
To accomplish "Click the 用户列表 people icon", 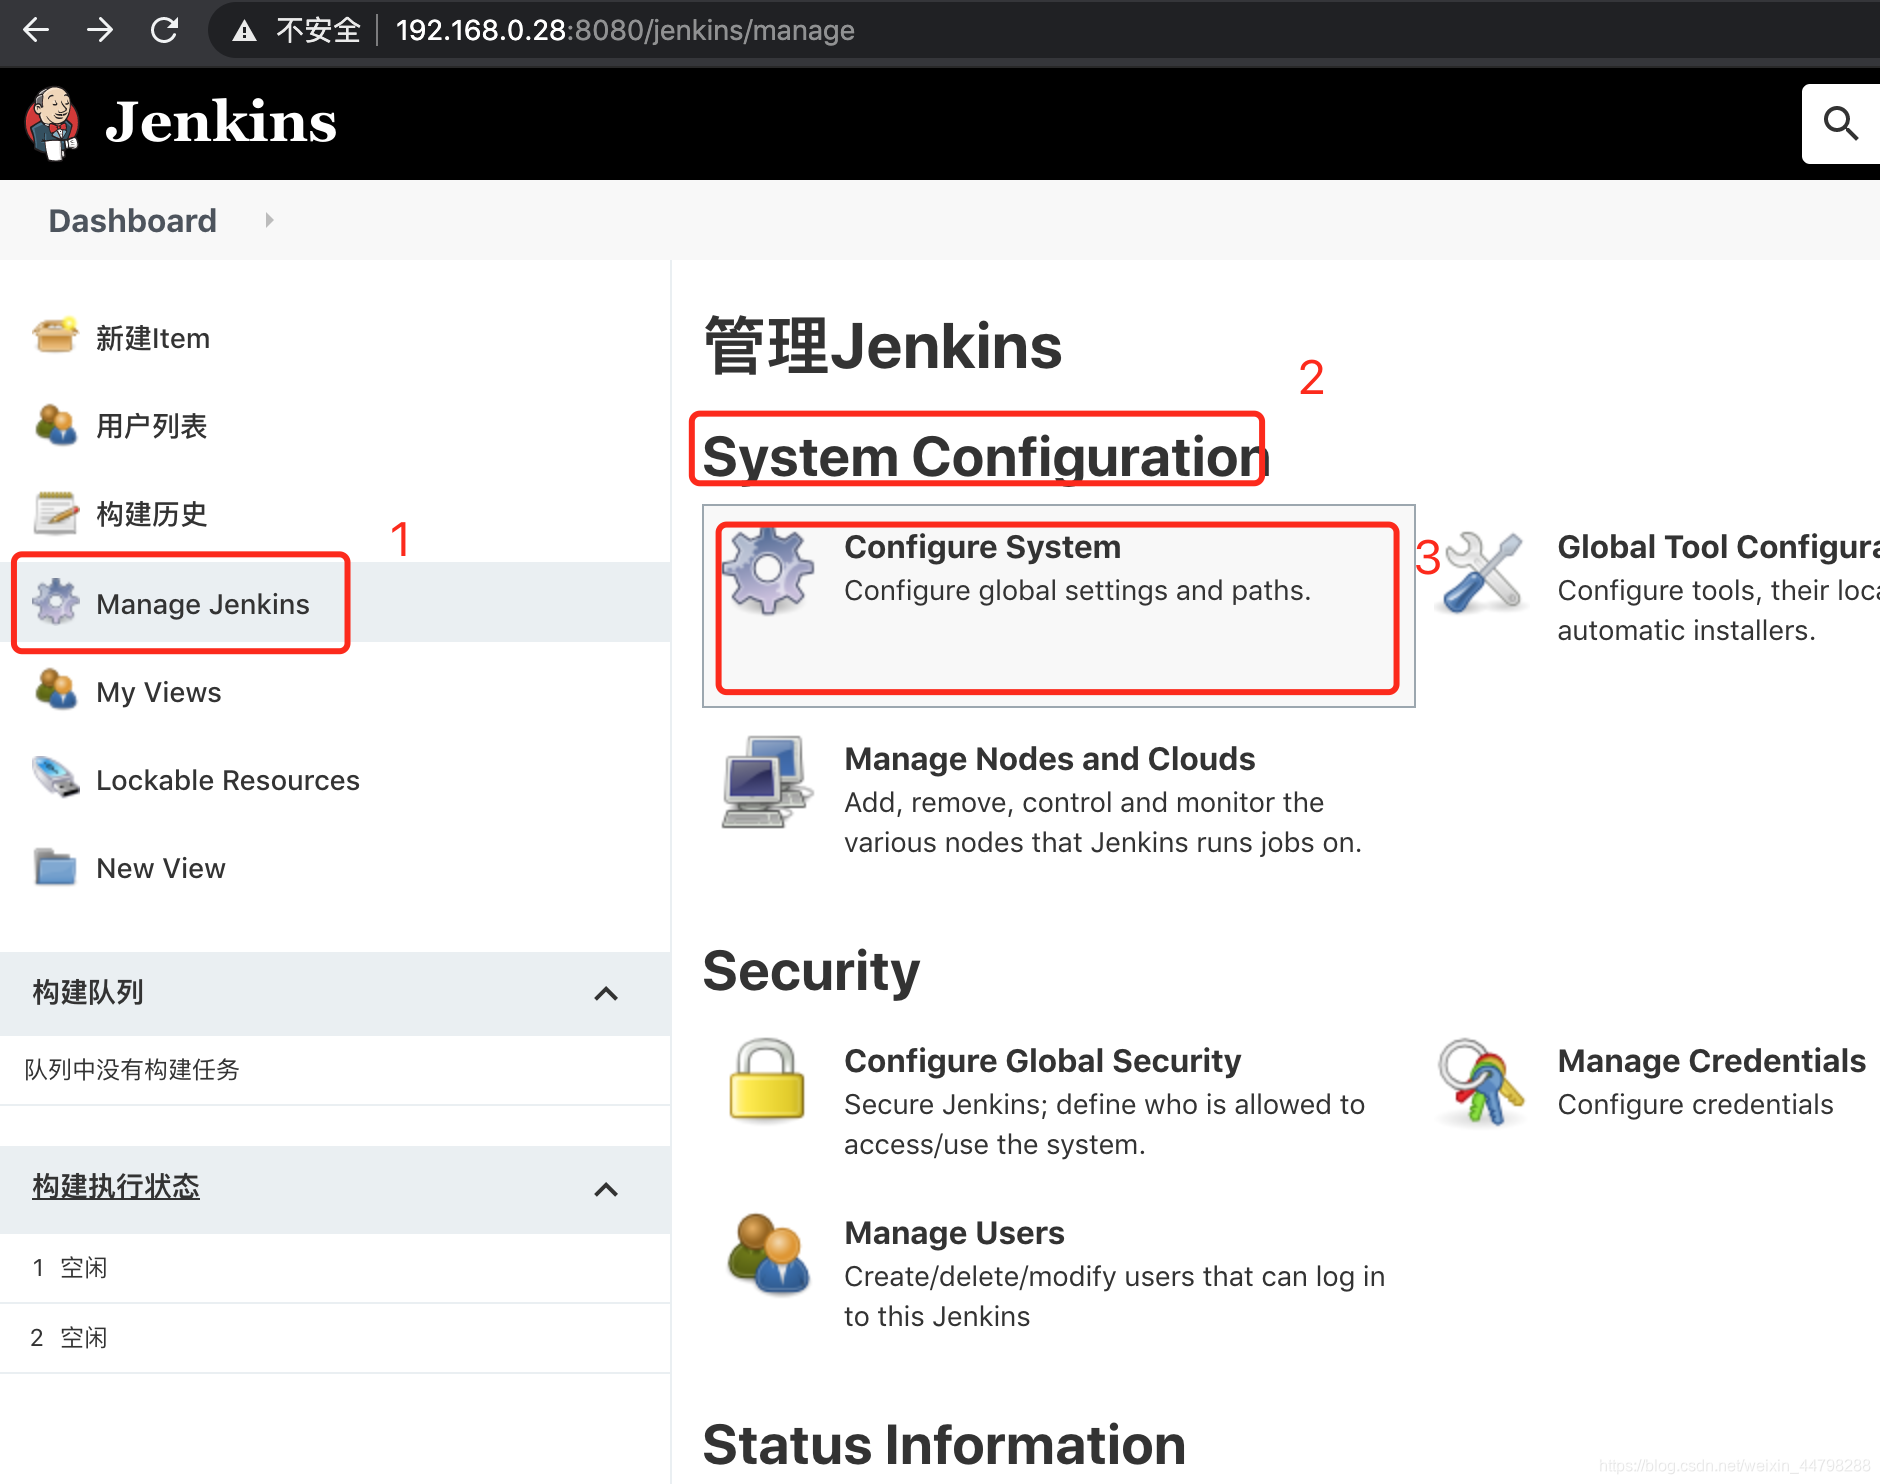I will 55,425.
